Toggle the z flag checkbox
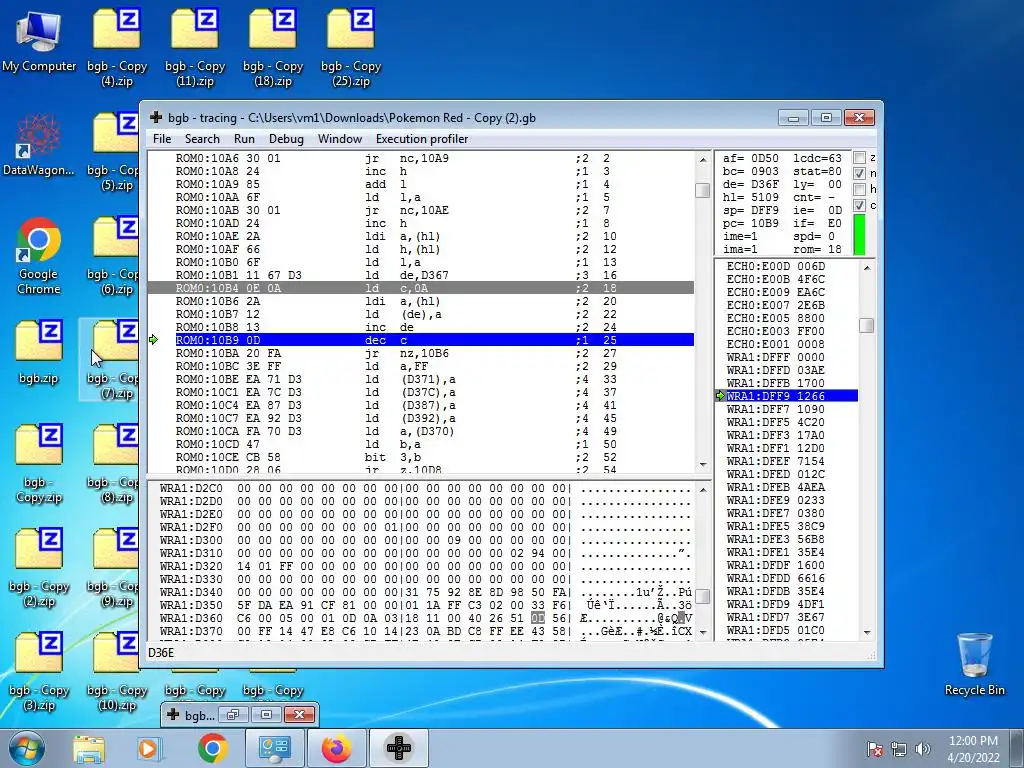Viewport: 1024px width, 768px height. 859,158
